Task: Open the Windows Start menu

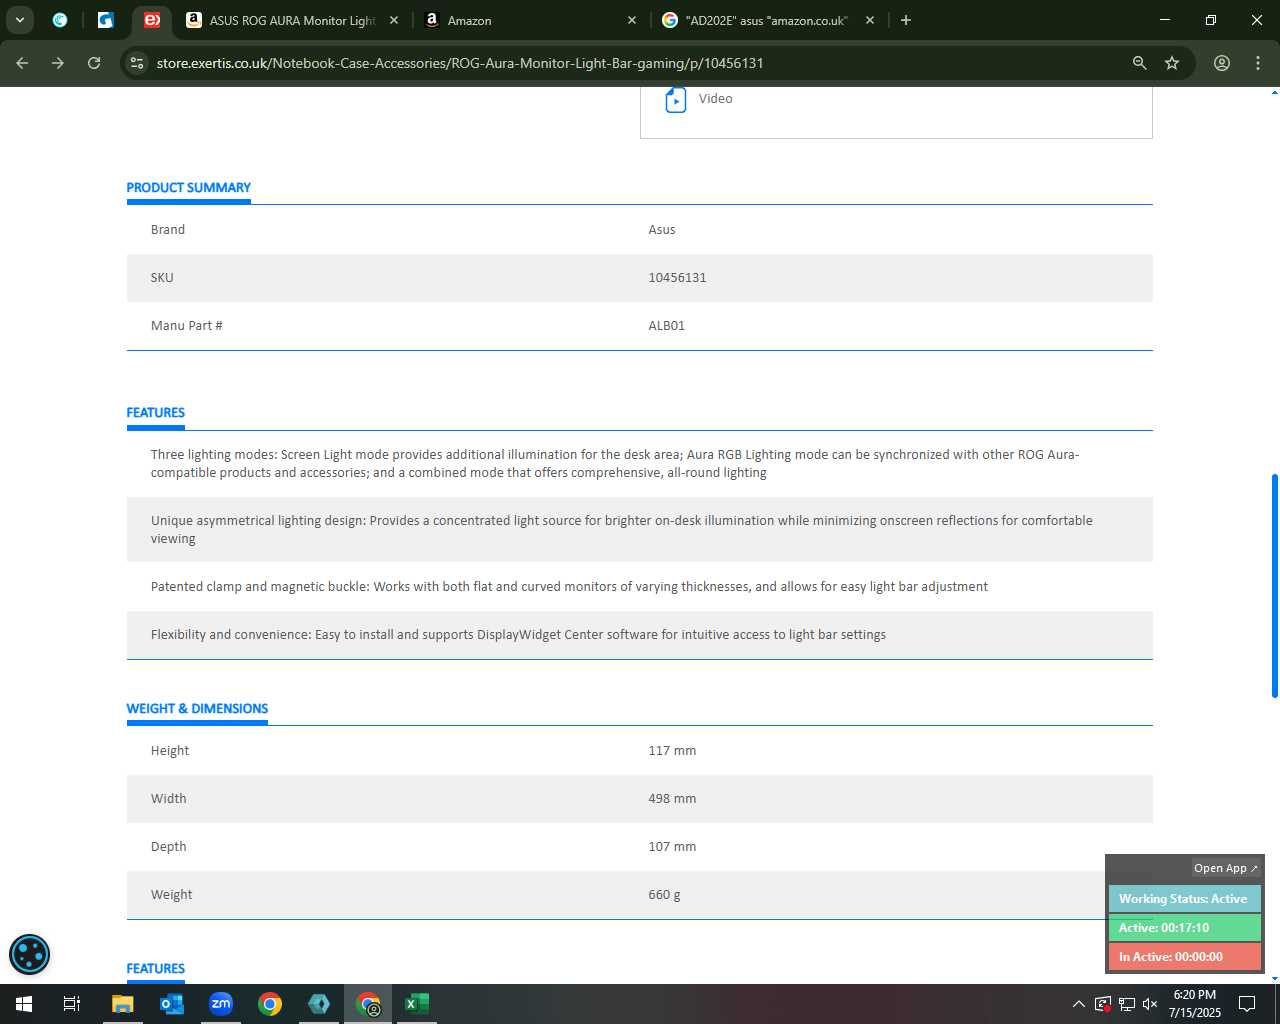Action: click(x=24, y=1004)
